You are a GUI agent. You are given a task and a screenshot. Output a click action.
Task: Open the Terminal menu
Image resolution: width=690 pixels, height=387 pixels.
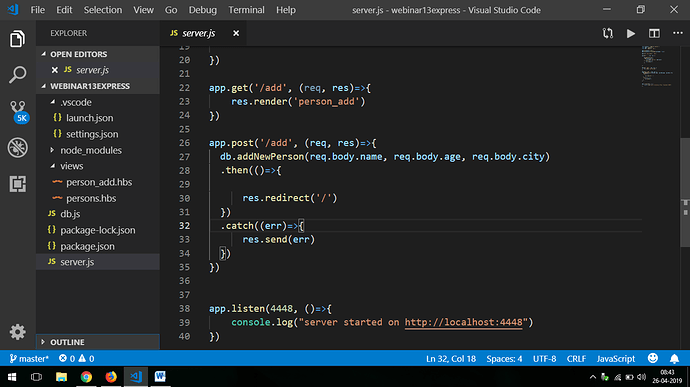pyautogui.click(x=246, y=10)
